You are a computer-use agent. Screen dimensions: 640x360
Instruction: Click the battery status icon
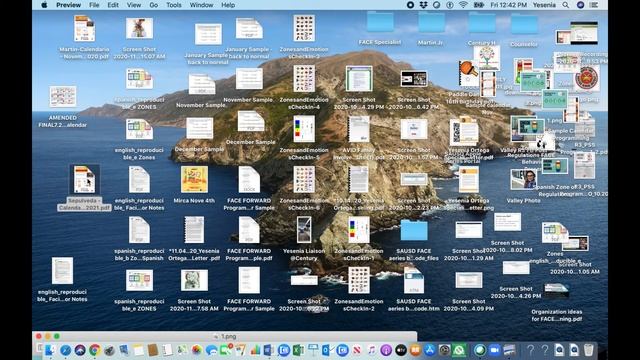pos(478,5)
